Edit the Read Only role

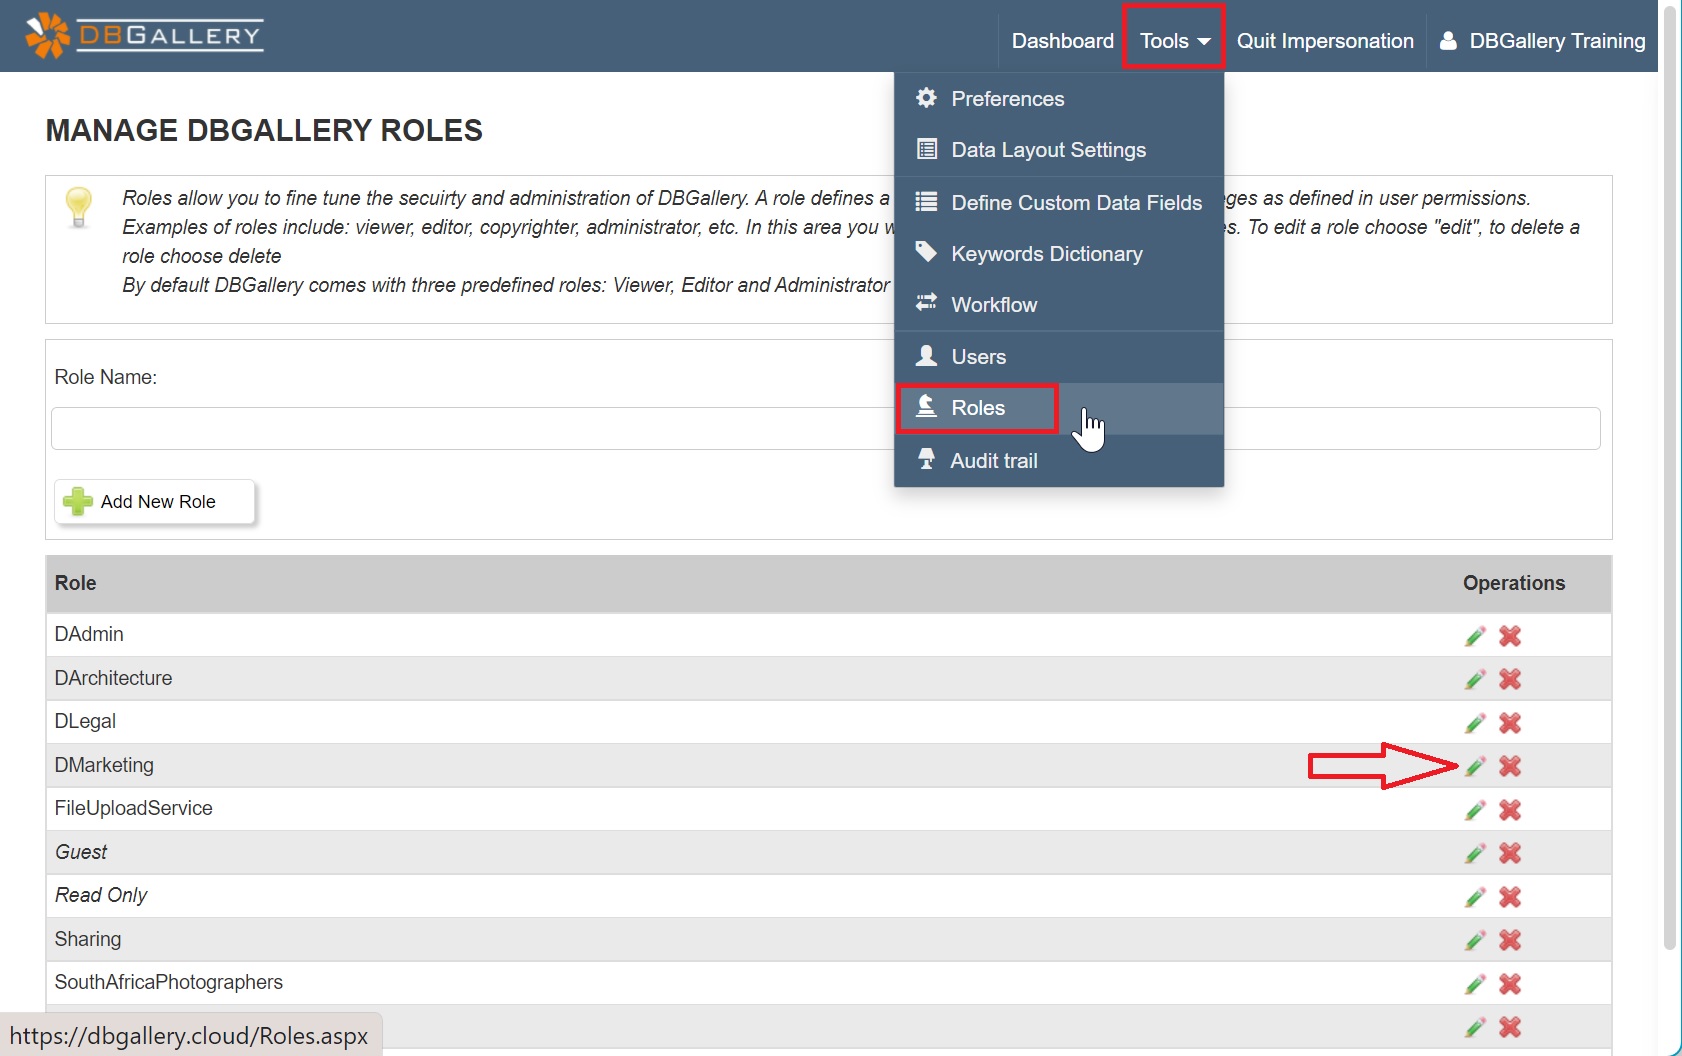click(1475, 897)
